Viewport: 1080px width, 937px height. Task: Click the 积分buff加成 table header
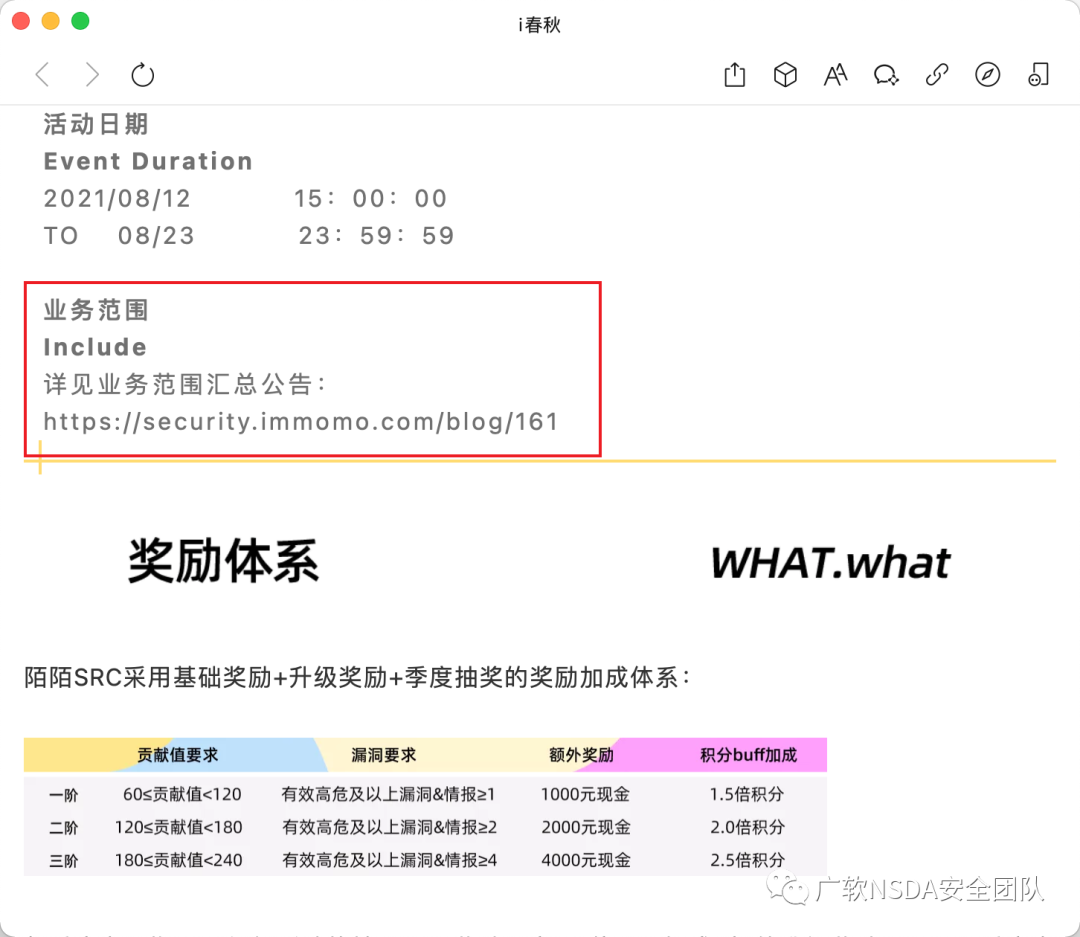coord(749,755)
